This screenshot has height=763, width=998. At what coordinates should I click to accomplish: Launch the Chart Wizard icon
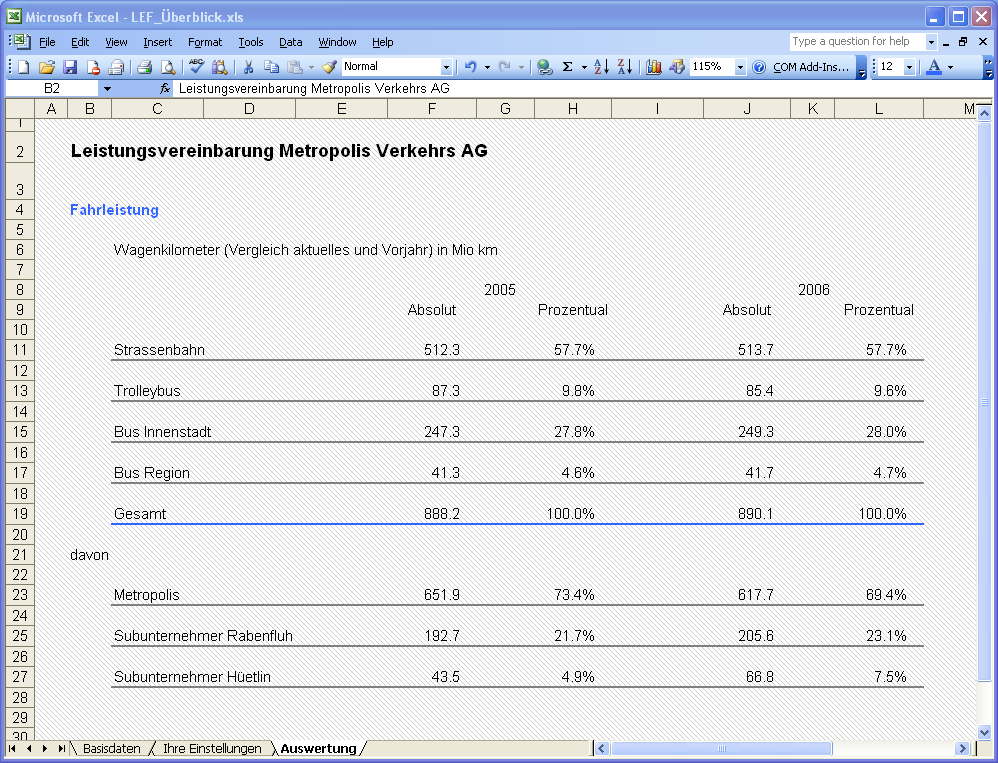pos(654,67)
